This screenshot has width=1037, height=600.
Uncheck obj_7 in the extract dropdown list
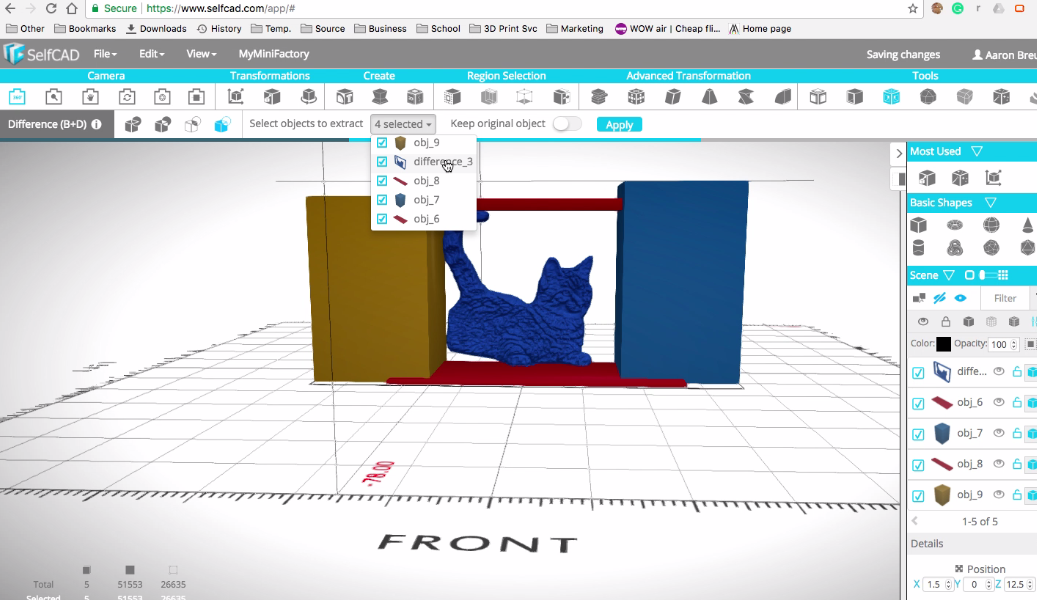382,200
